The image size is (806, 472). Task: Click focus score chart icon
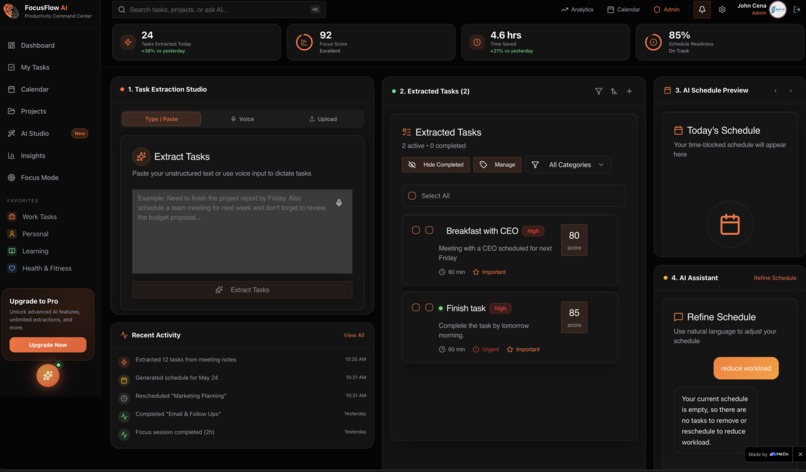[304, 42]
